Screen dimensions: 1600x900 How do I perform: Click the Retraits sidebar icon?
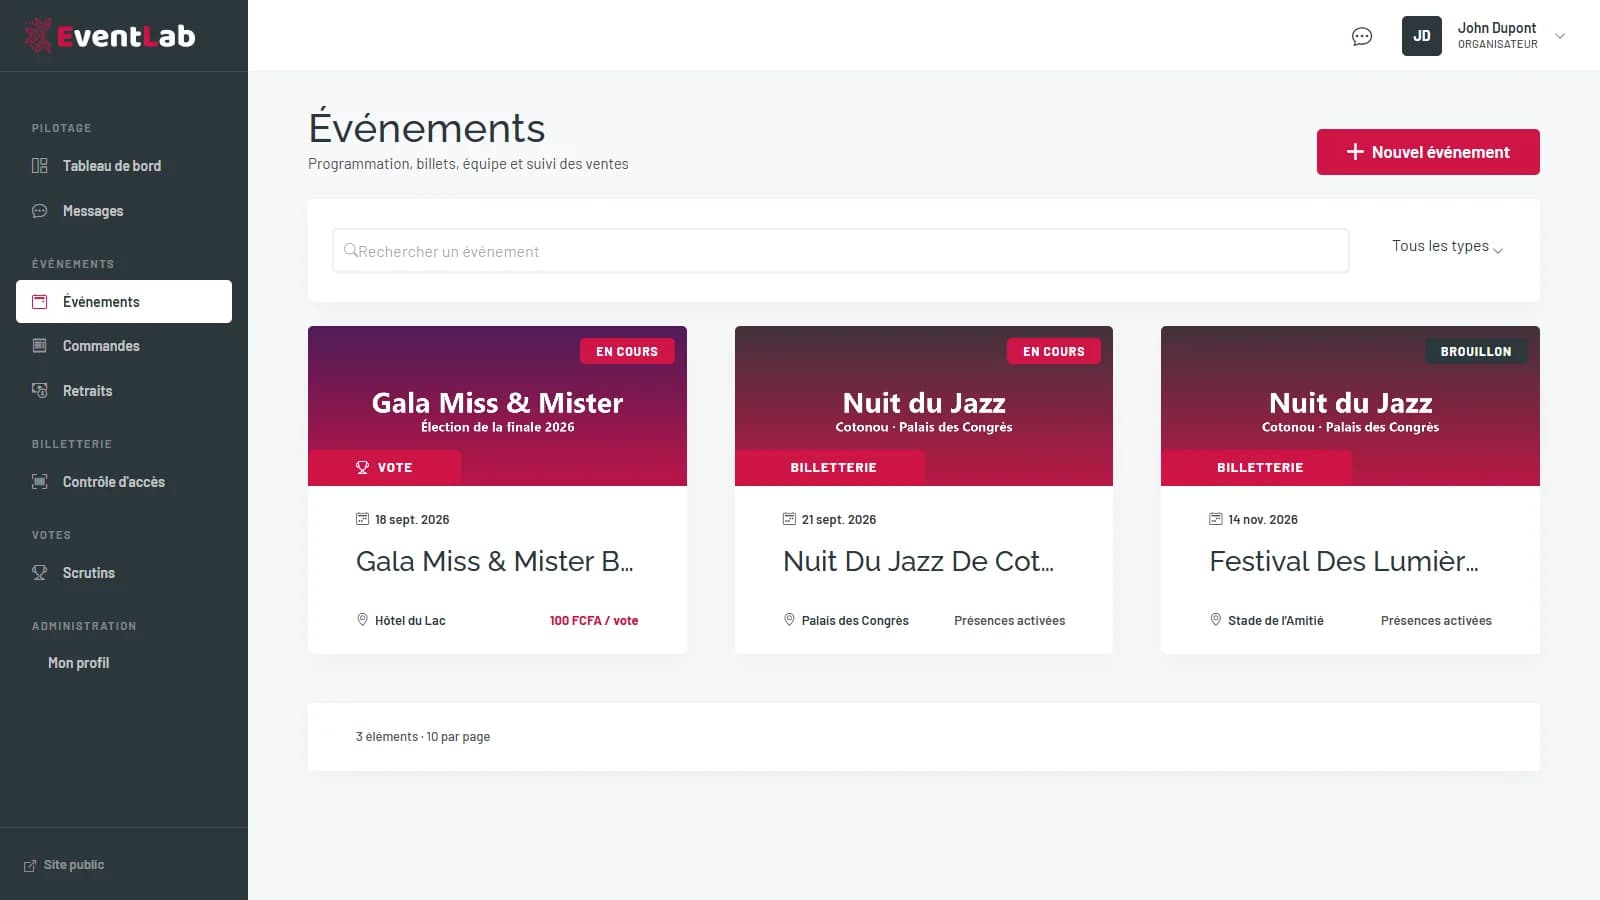click(40, 391)
